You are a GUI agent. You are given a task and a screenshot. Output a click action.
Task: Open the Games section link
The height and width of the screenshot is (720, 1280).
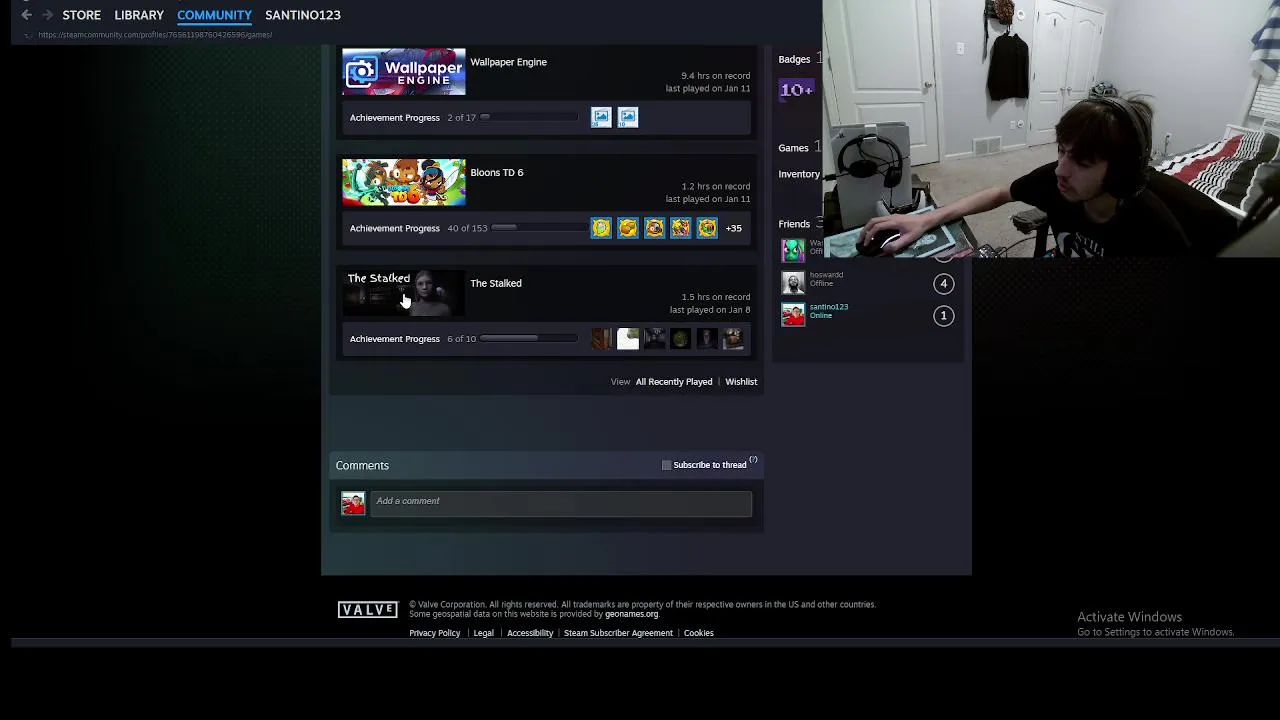(x=793, y=148)
